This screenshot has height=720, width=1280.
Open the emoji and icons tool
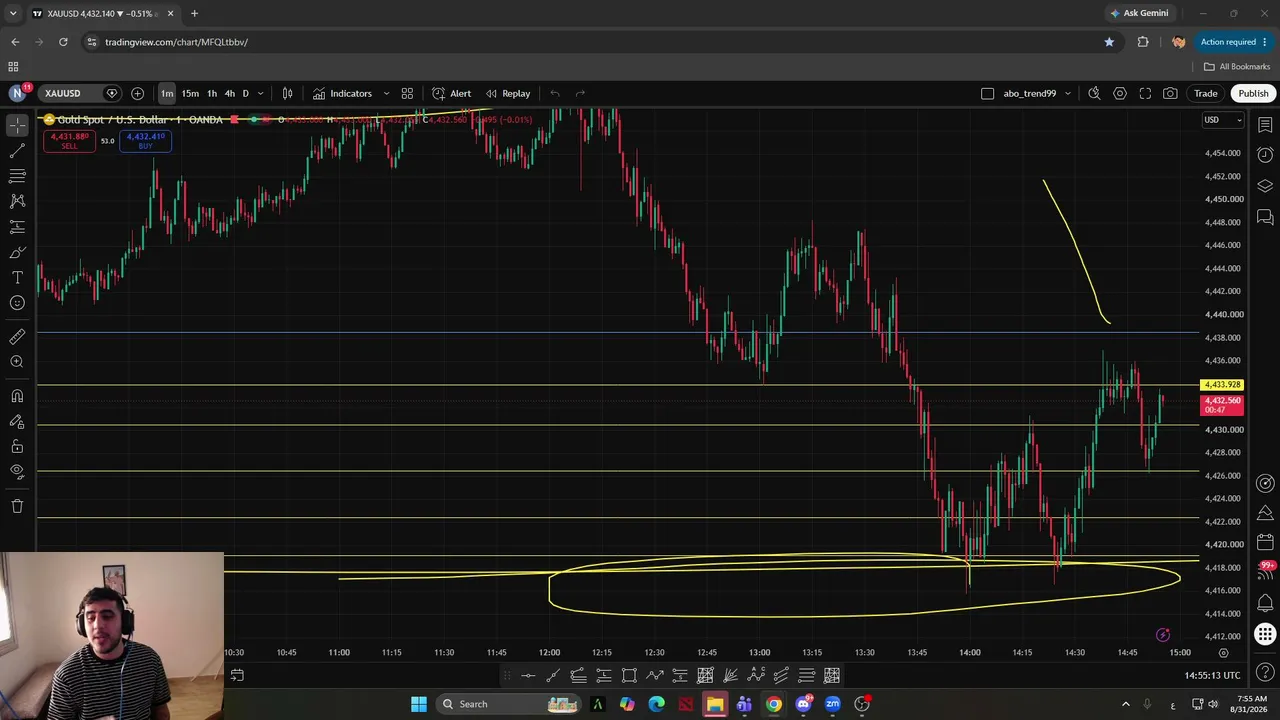17,303
